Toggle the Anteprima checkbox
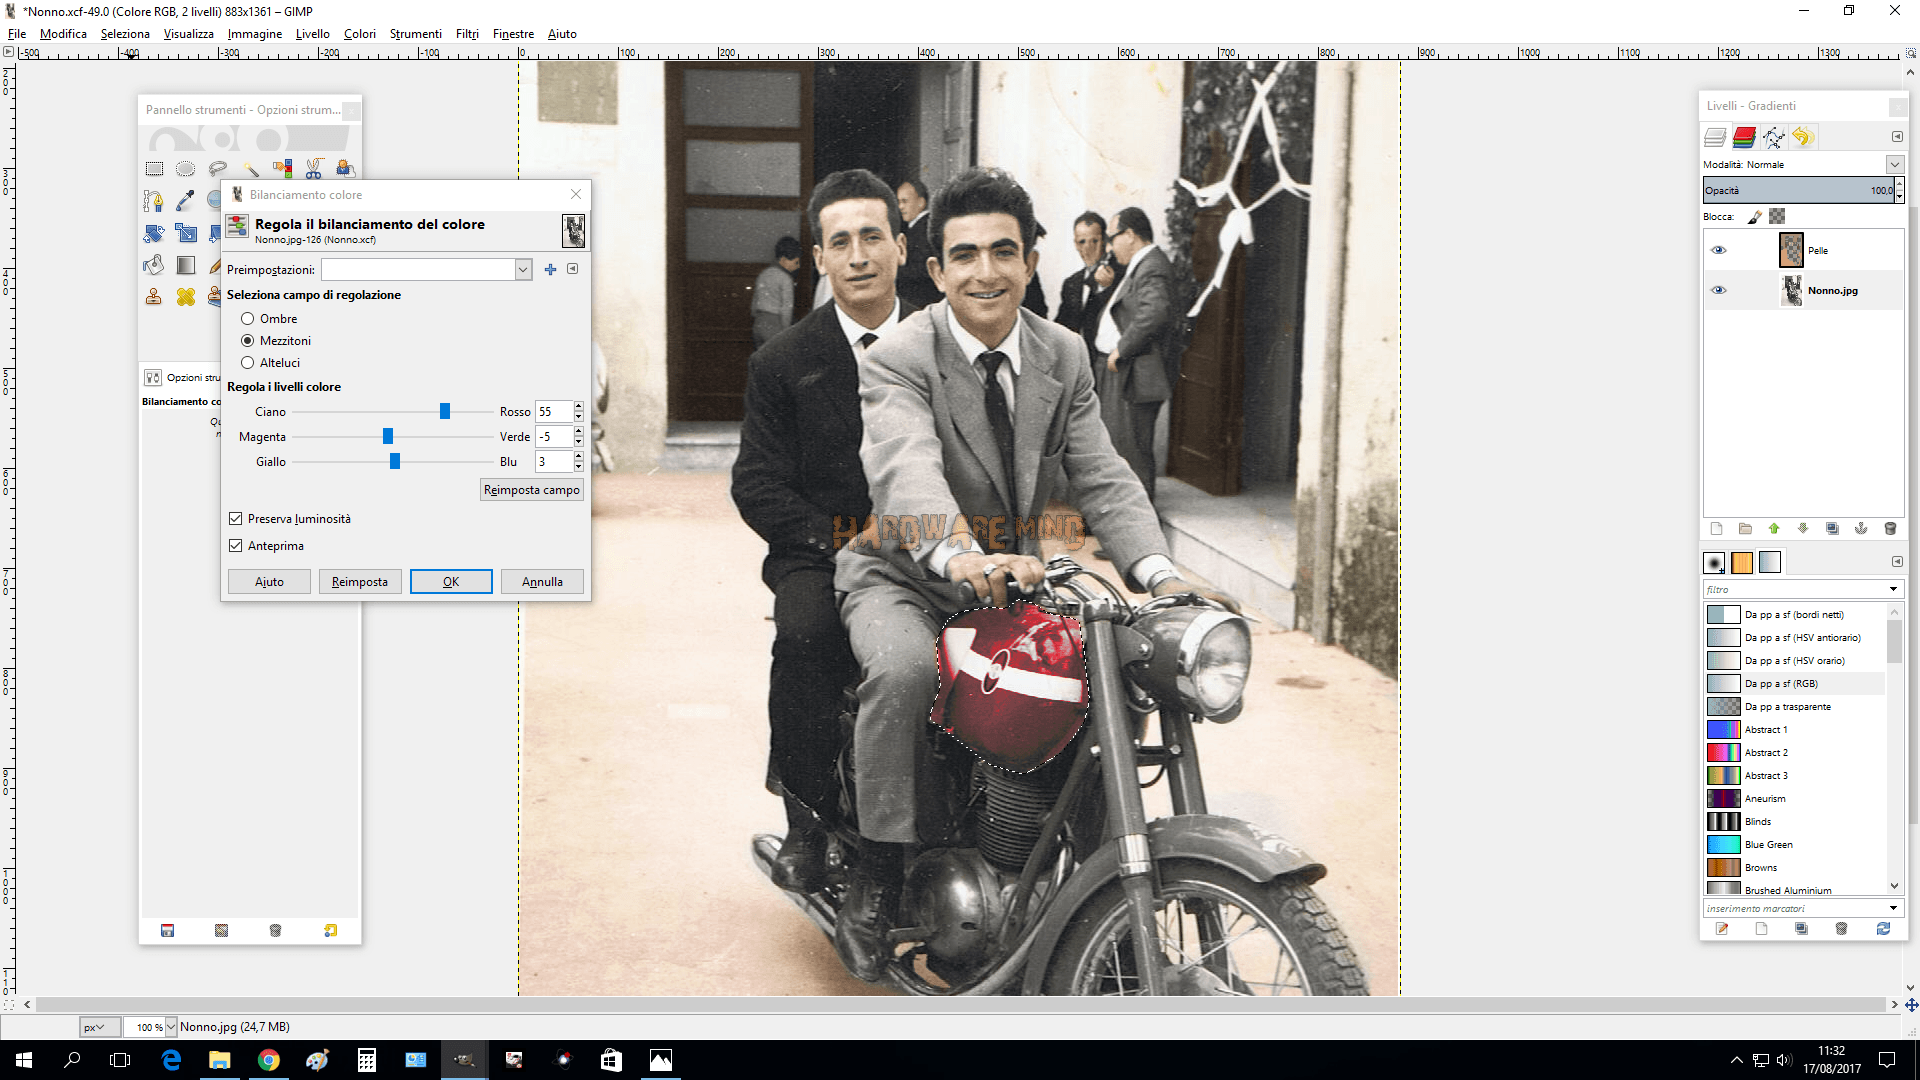The image size is (1920, 1080). [236, 546]
